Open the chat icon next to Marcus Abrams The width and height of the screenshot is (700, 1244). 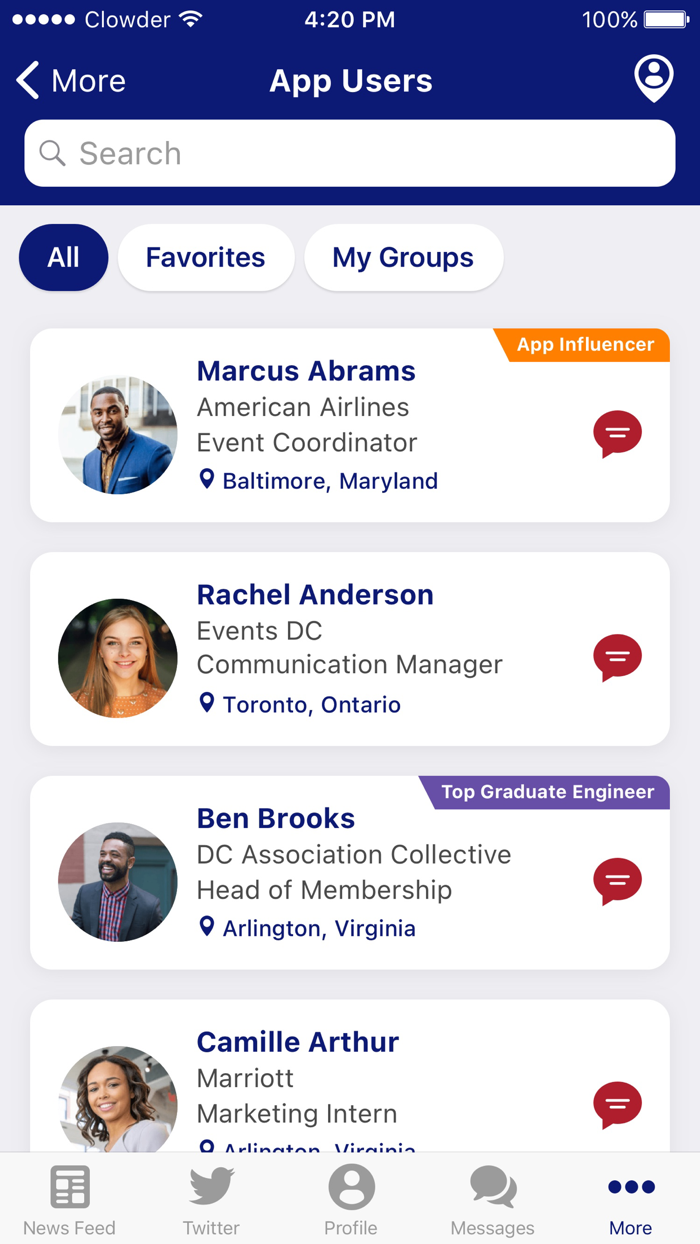click(617, 434)
